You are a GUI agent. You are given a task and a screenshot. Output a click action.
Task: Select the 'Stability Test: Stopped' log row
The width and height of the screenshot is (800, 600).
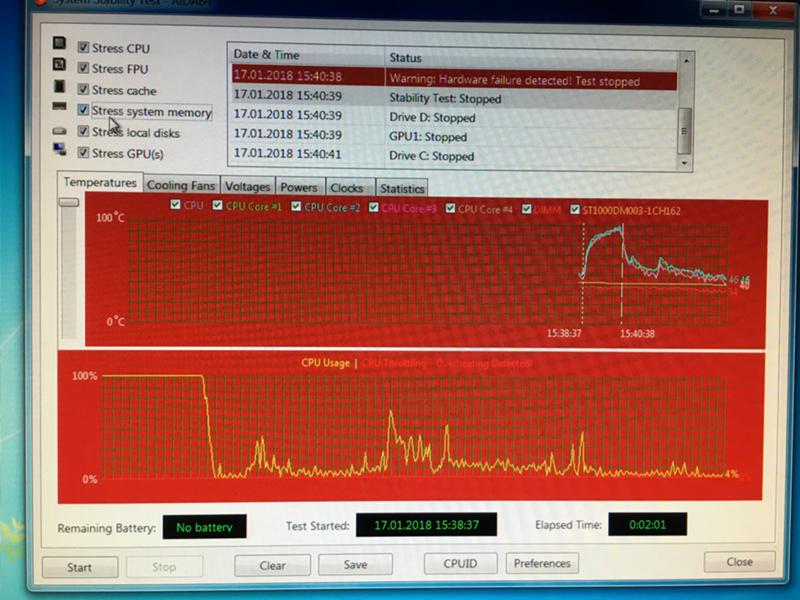coord(455,97)
